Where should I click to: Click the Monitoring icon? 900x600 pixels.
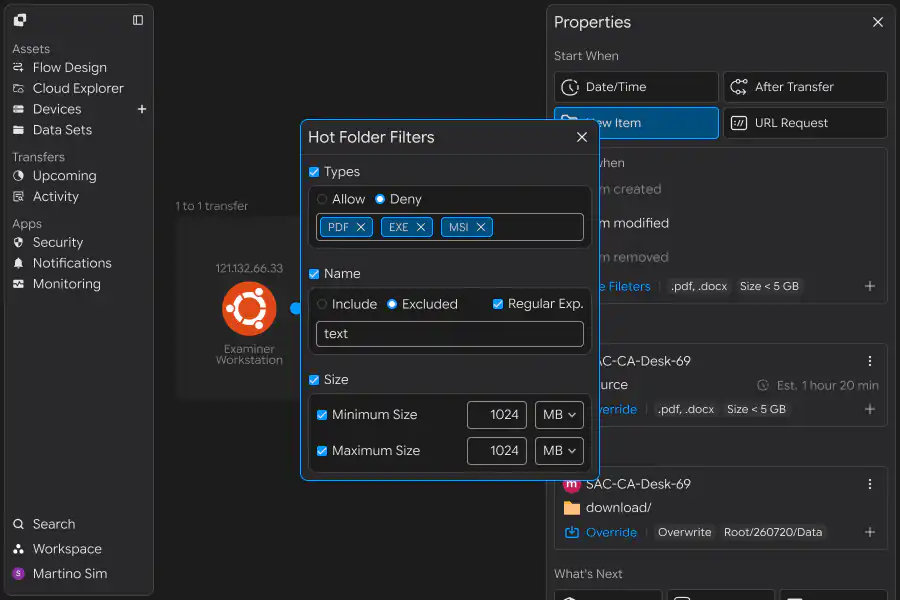click(18, 284)
